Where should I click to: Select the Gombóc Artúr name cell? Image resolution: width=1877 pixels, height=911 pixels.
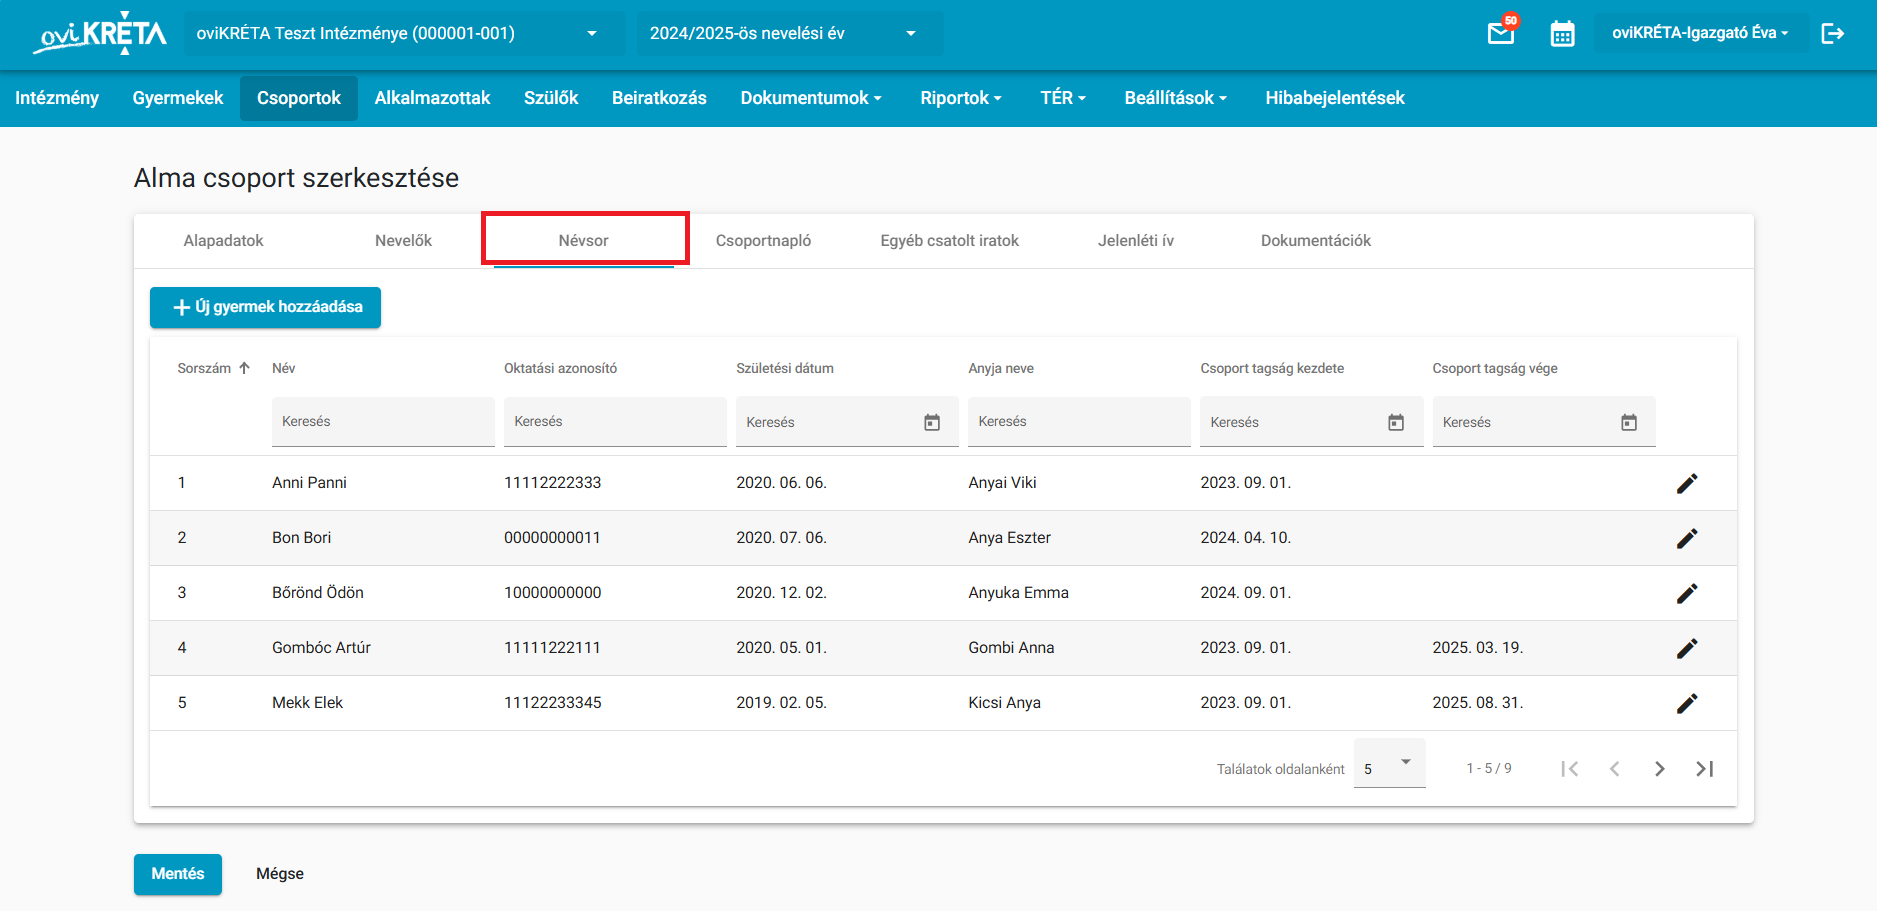pos(322,648)
